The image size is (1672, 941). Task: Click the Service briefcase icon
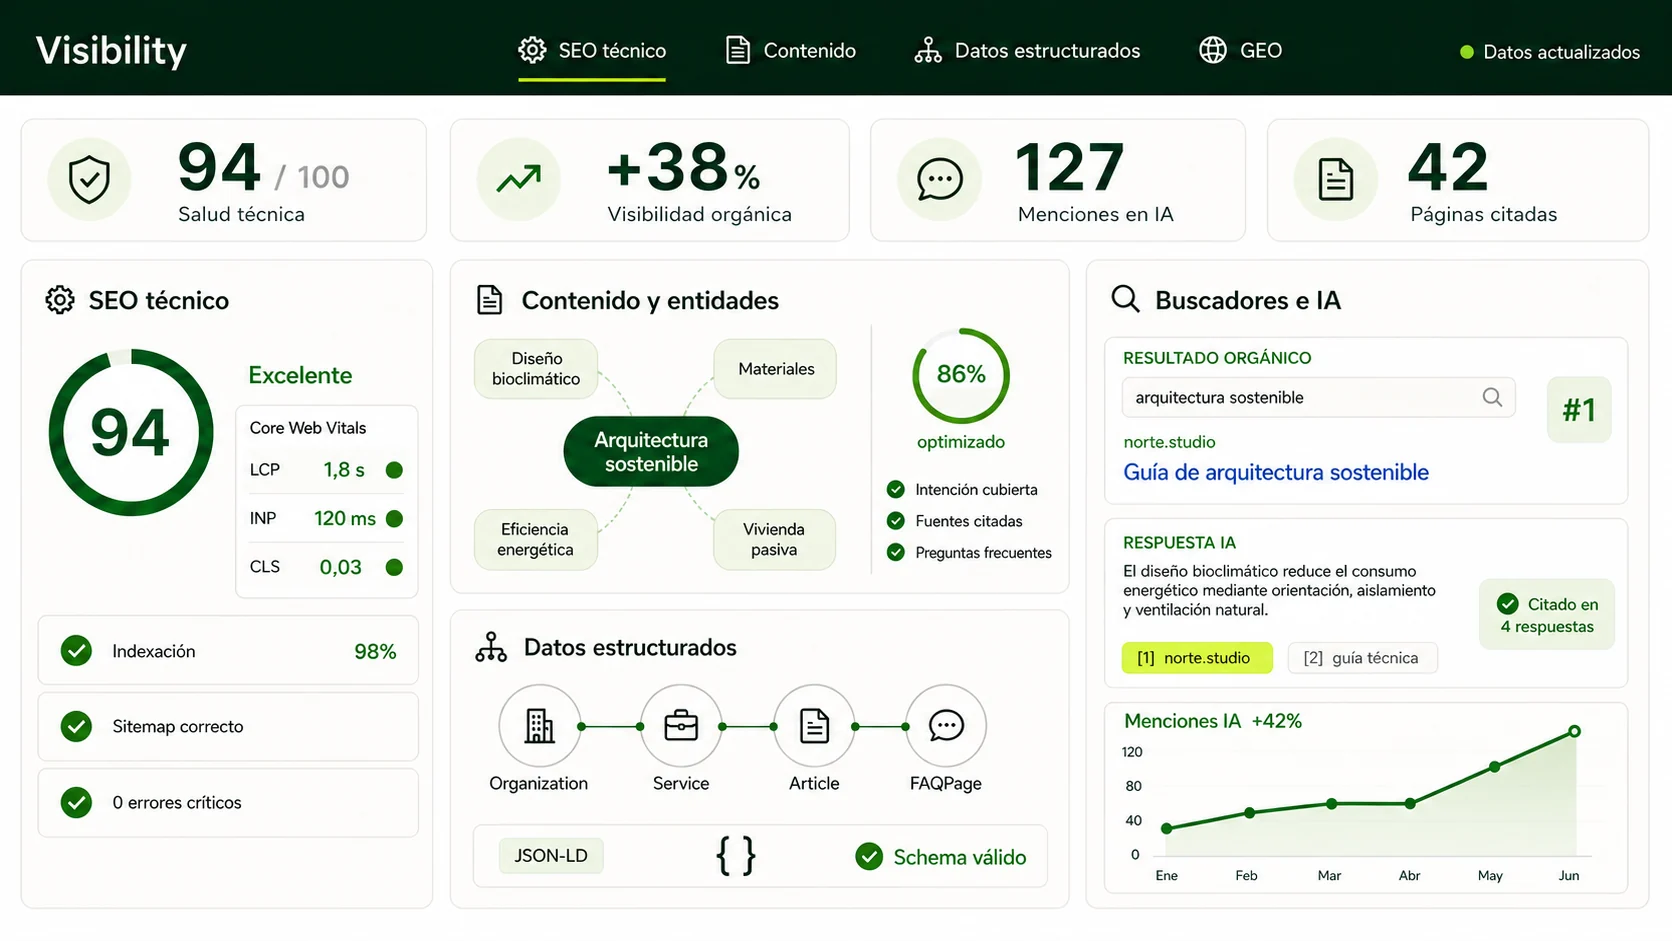click(681, 726)
